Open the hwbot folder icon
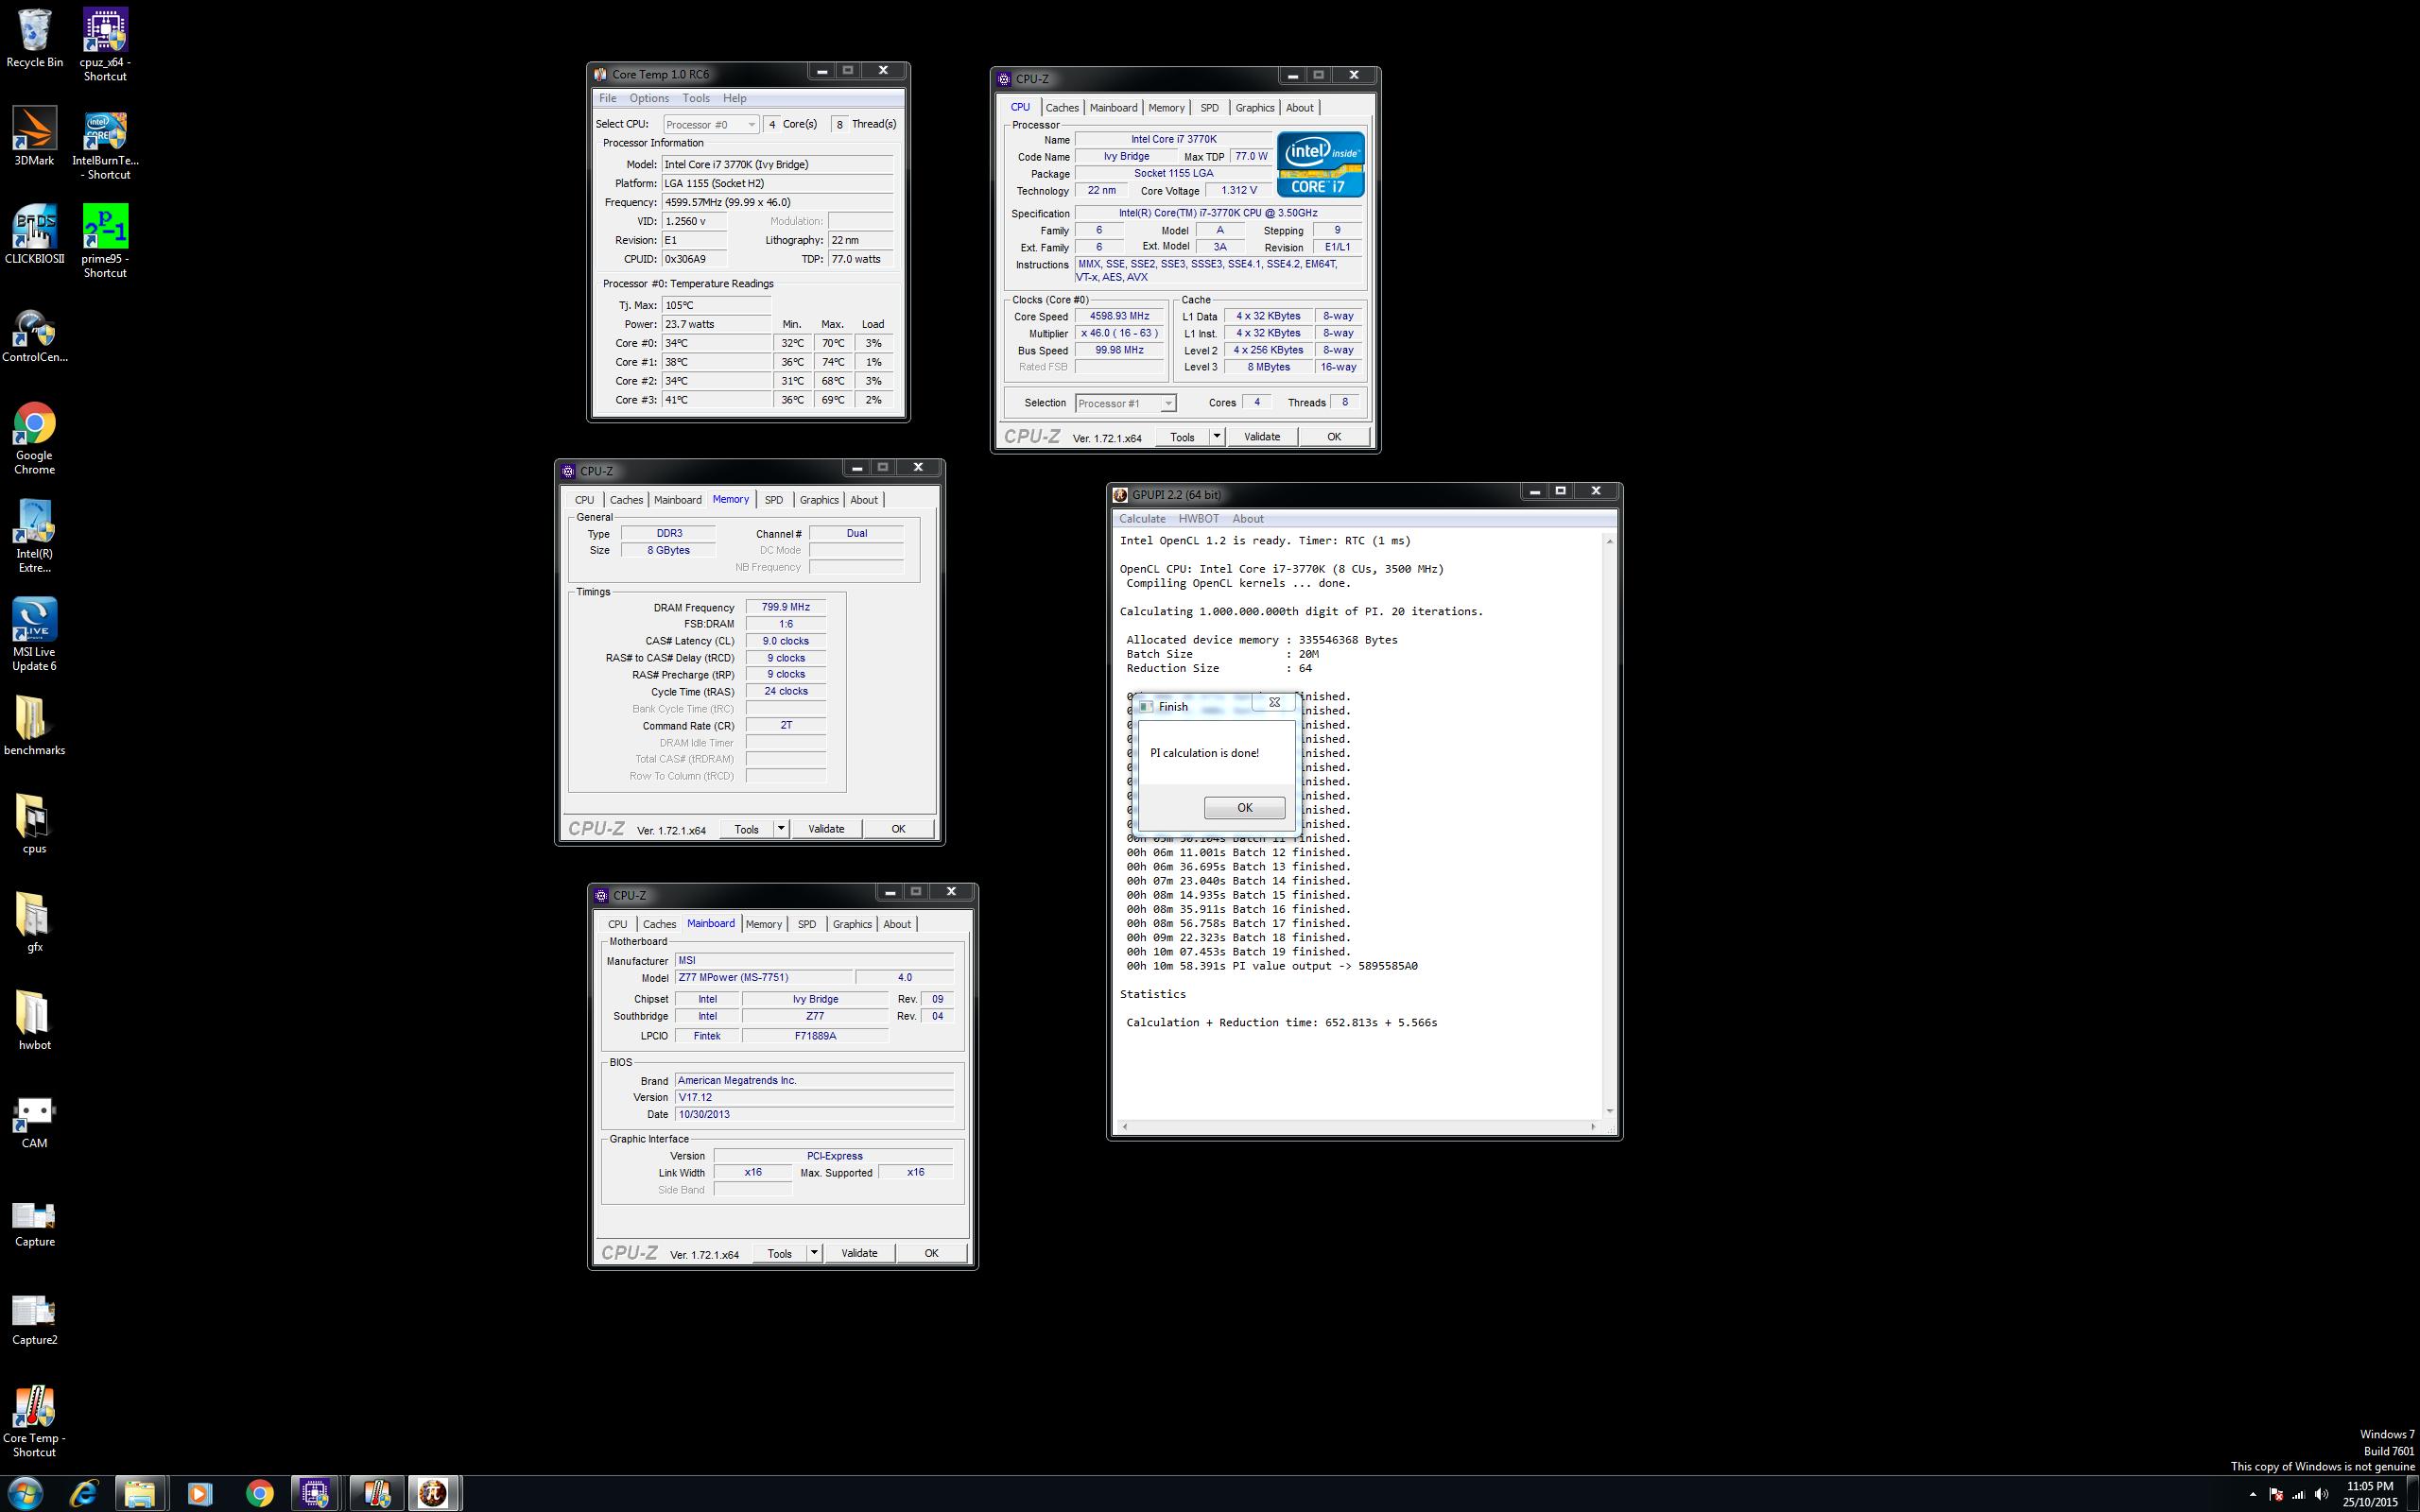The height and width of the screenshot is (1512, 2420). coord(34,1021)
